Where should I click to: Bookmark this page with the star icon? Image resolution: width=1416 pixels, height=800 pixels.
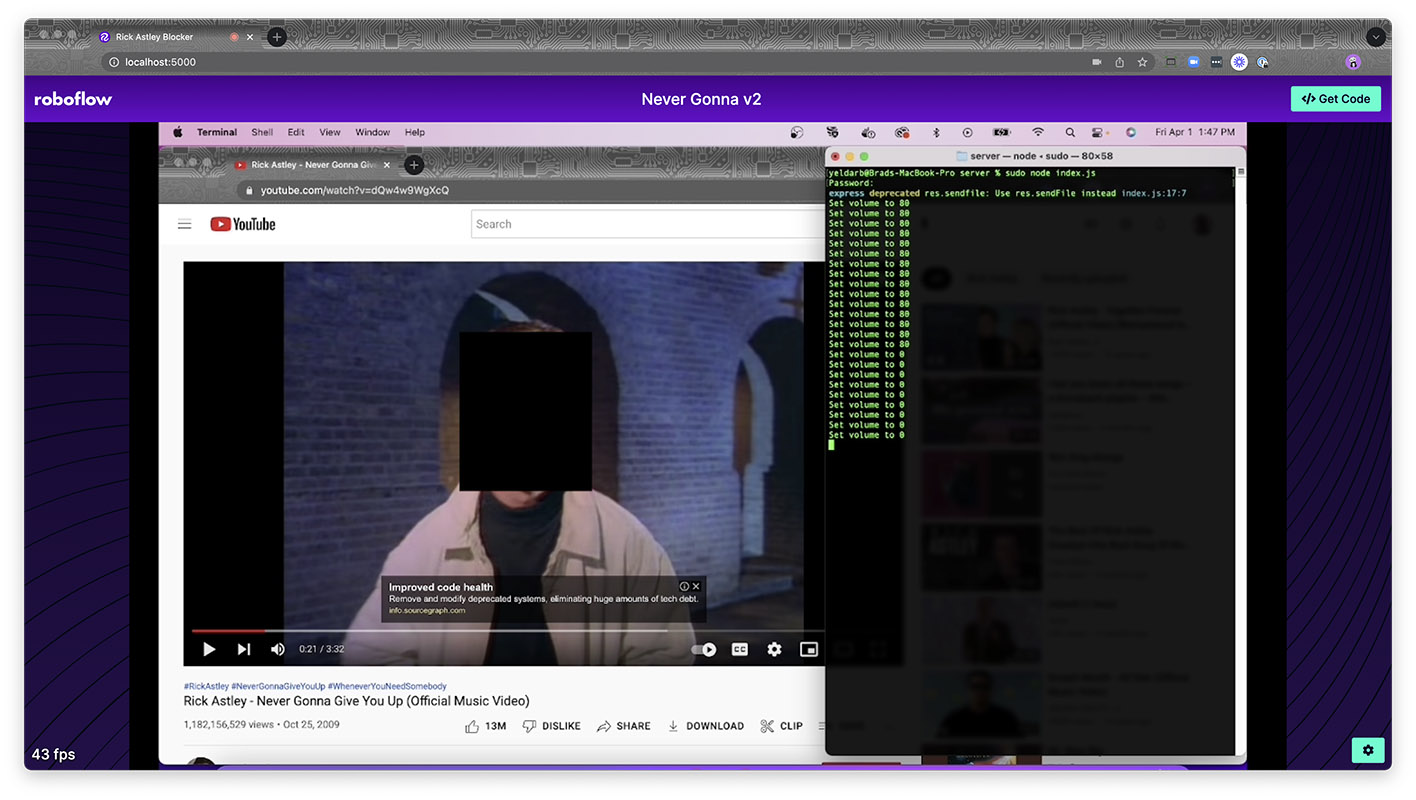(x=1143, y=62)
